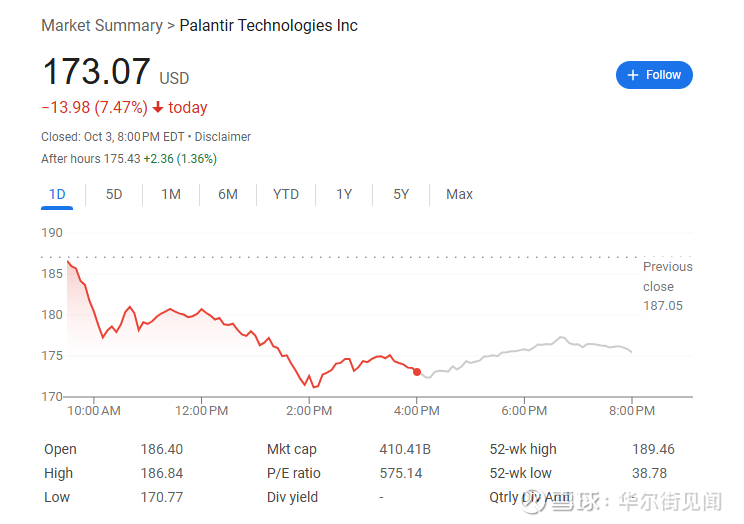Select the Max range tab
Viewport: 744px width, 524px height.
[x=459, y=194]
